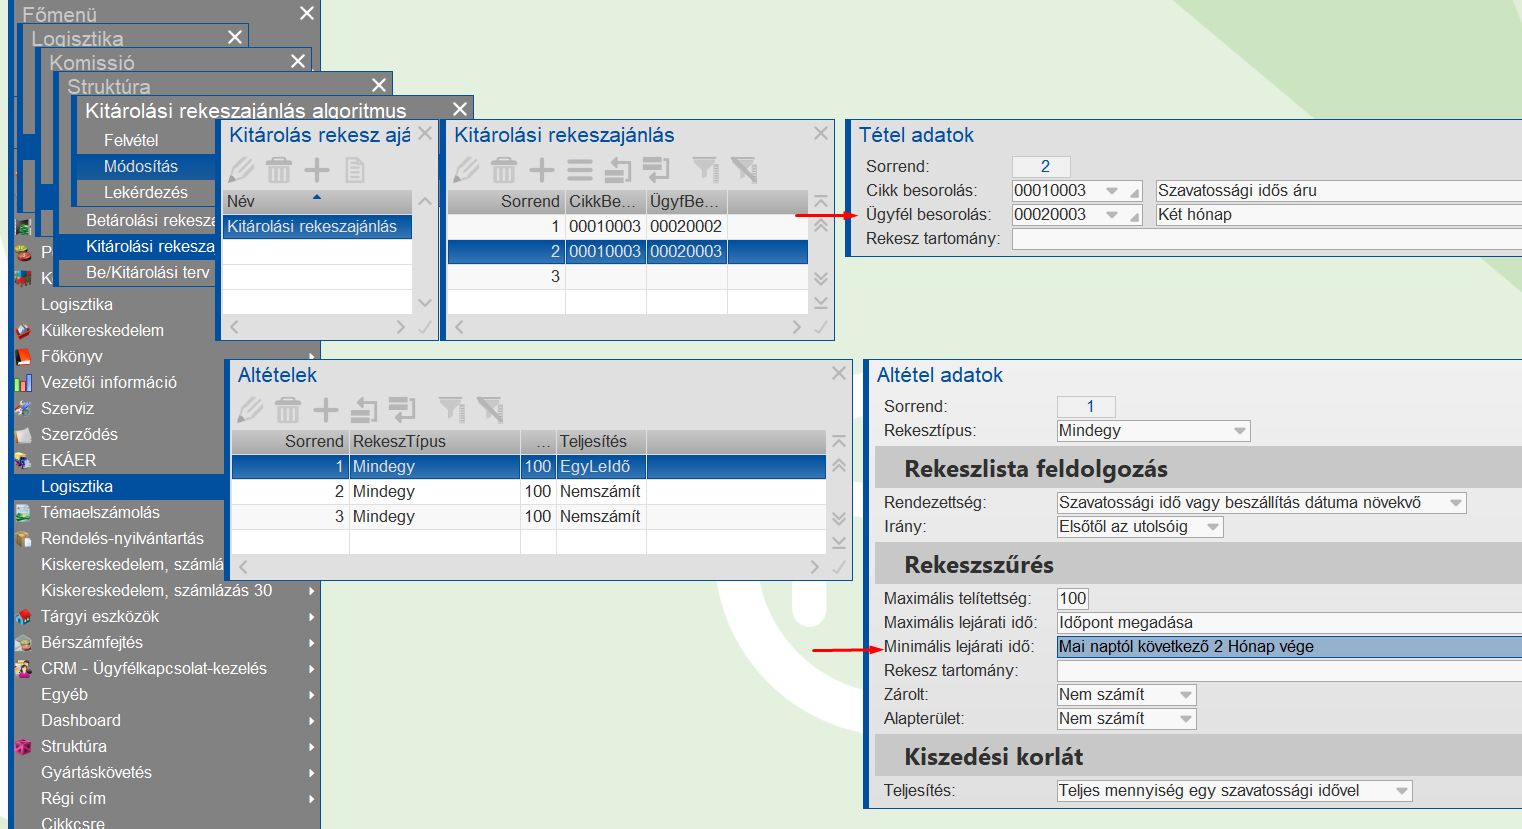Click the RekeszTípus column header in Altételek
The height and width of the screenshot is (829, 1522).
(435, 441)
